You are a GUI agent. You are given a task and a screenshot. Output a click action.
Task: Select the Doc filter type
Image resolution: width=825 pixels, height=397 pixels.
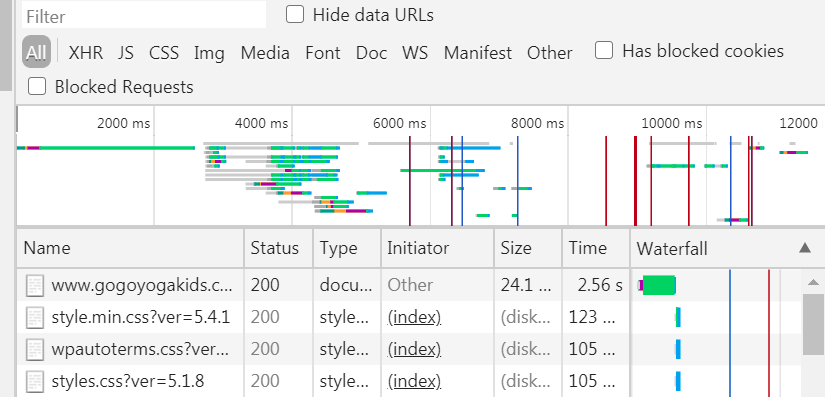pyautogui.click(x=371, y=53)
